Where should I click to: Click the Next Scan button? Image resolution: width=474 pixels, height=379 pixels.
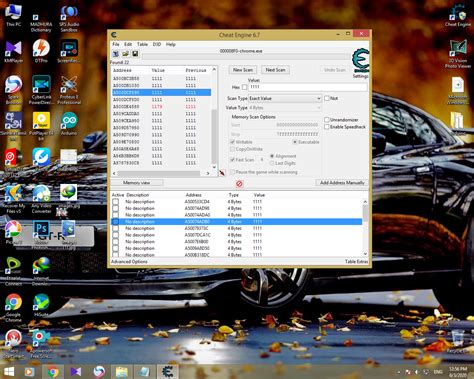point(275,70)
